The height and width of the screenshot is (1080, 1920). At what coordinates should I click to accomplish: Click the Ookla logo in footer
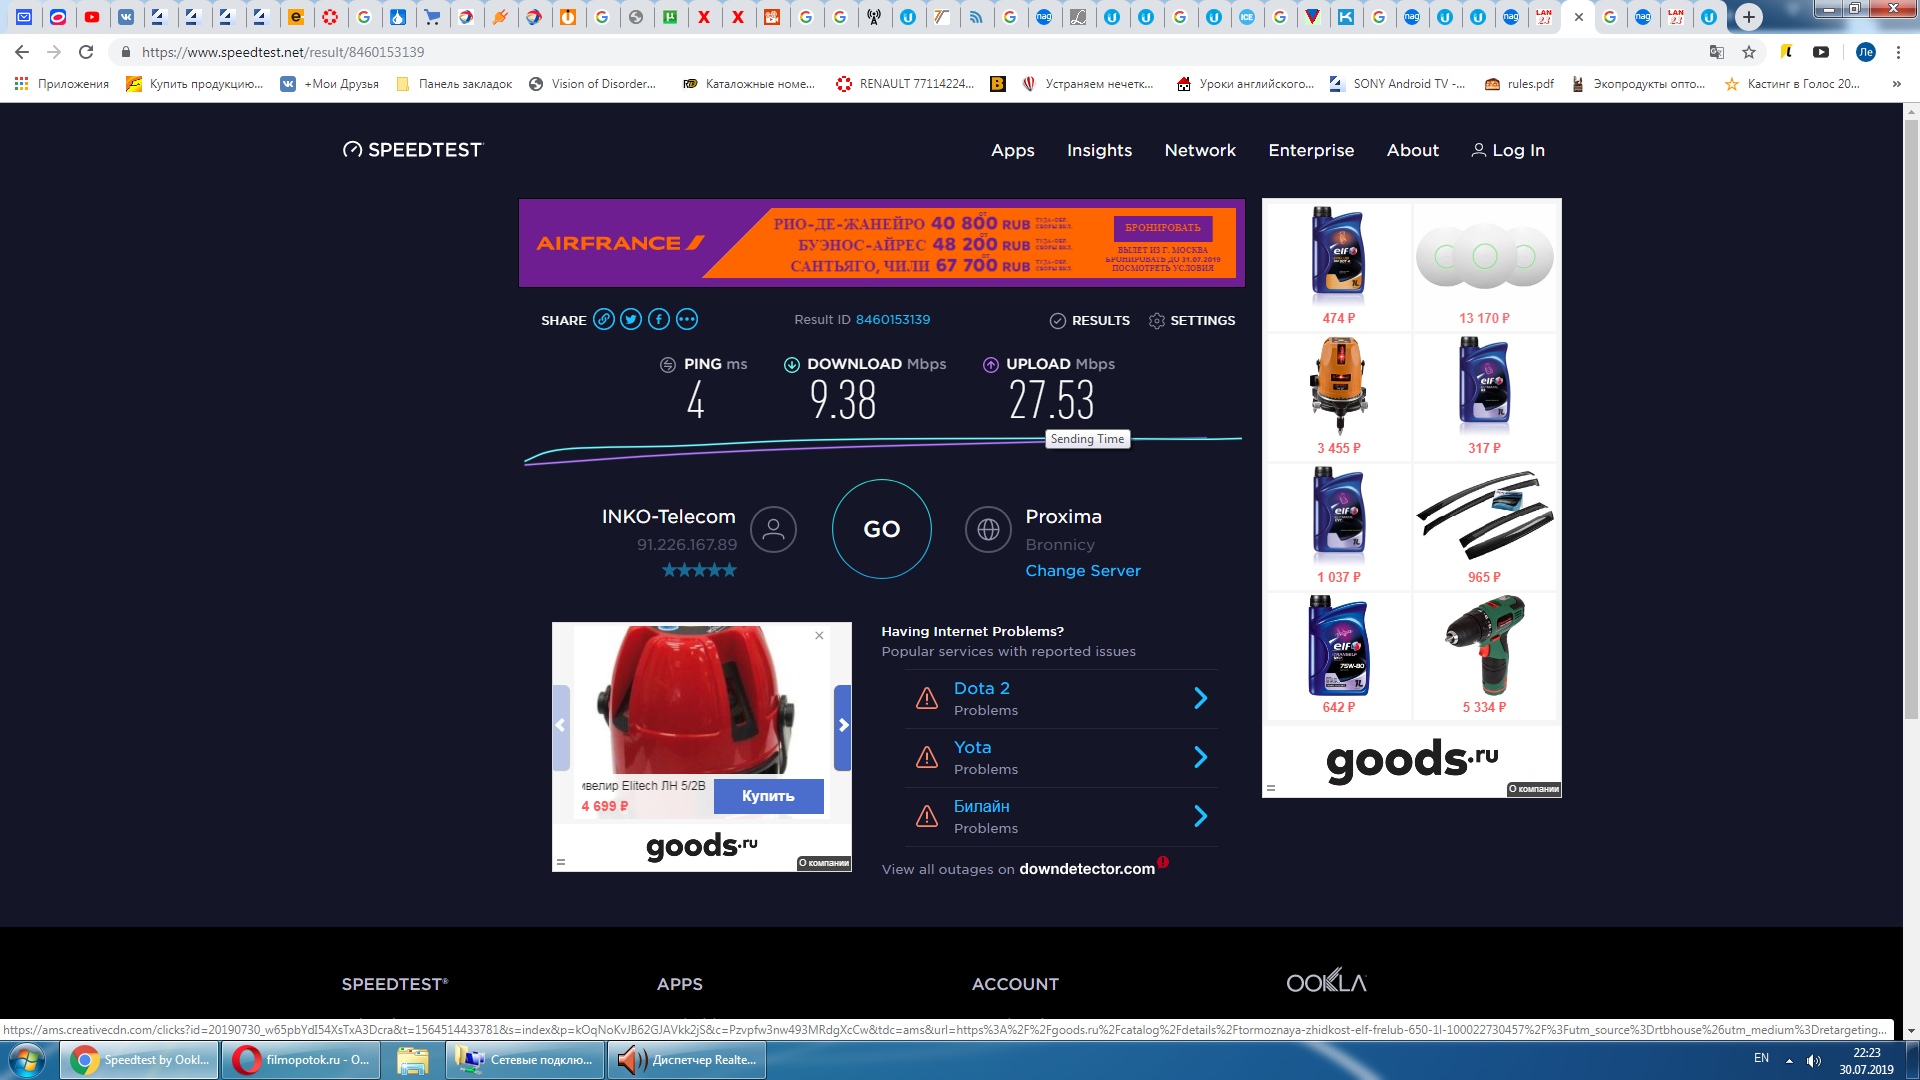click(1326, 982)
